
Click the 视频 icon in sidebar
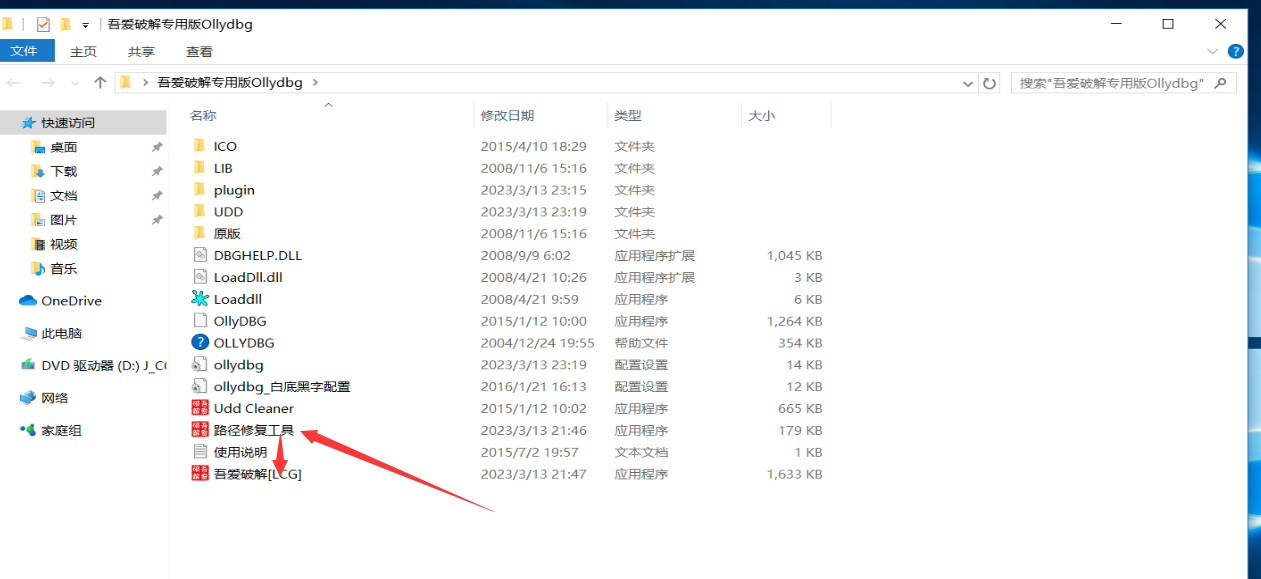(38, 244)
